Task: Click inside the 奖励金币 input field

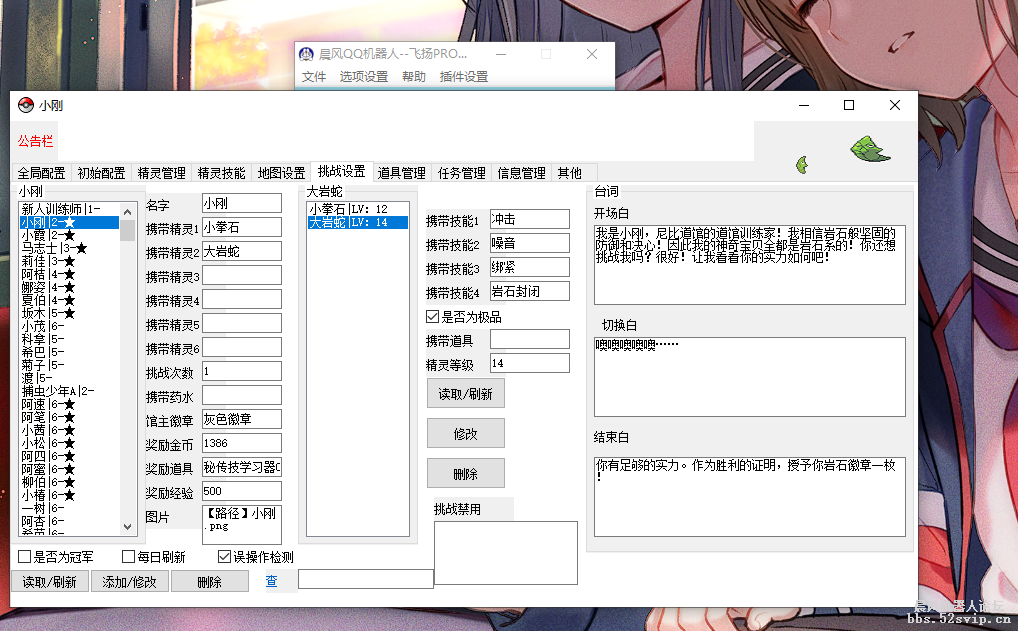Action: [241, 443]
